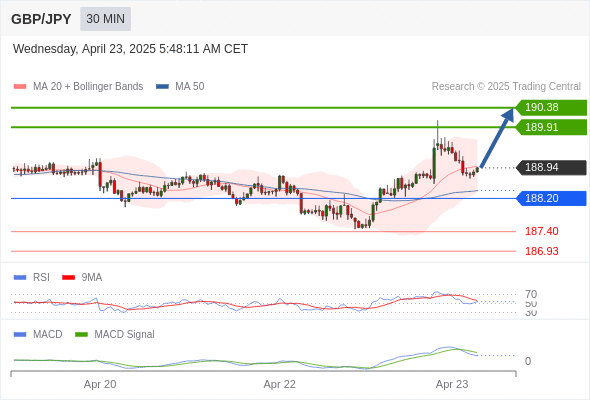Click the blue 188.20 pivot tag

tap(551, 198)
